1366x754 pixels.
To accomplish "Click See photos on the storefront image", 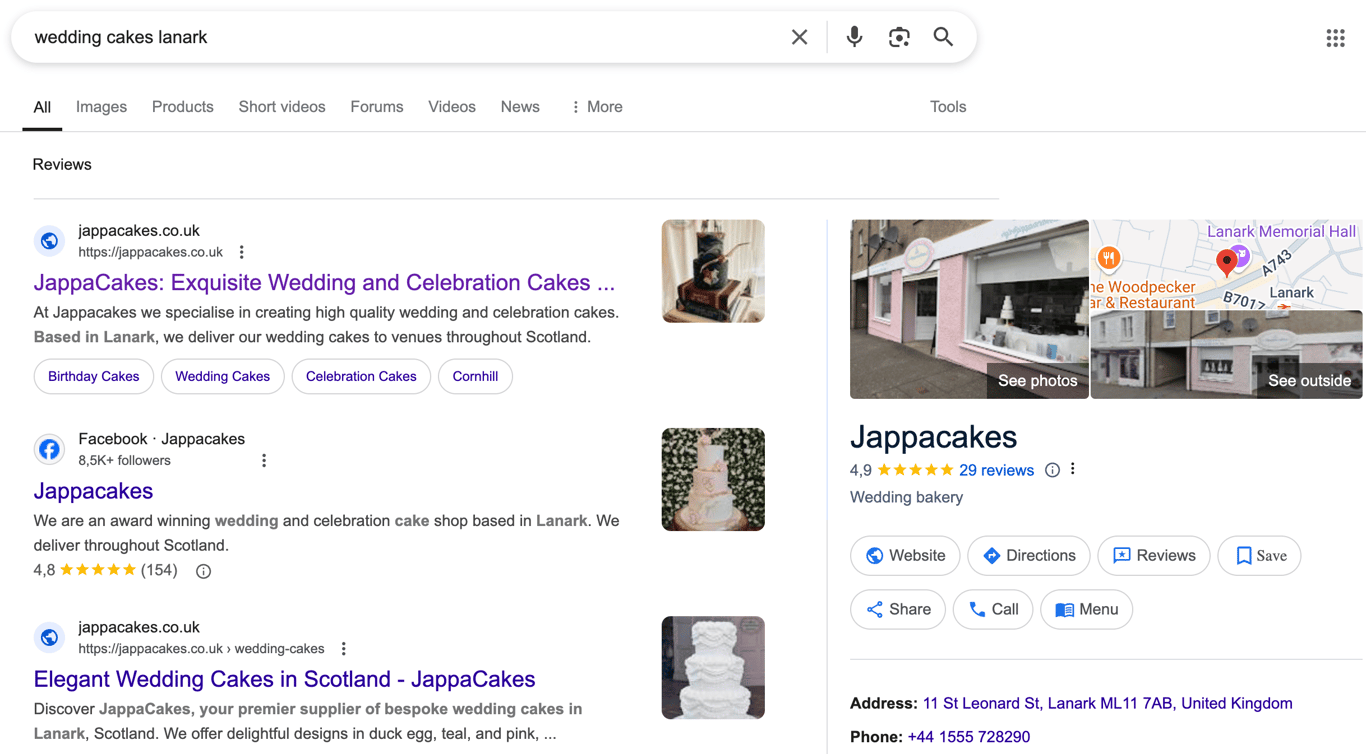I will (1037, 381).
